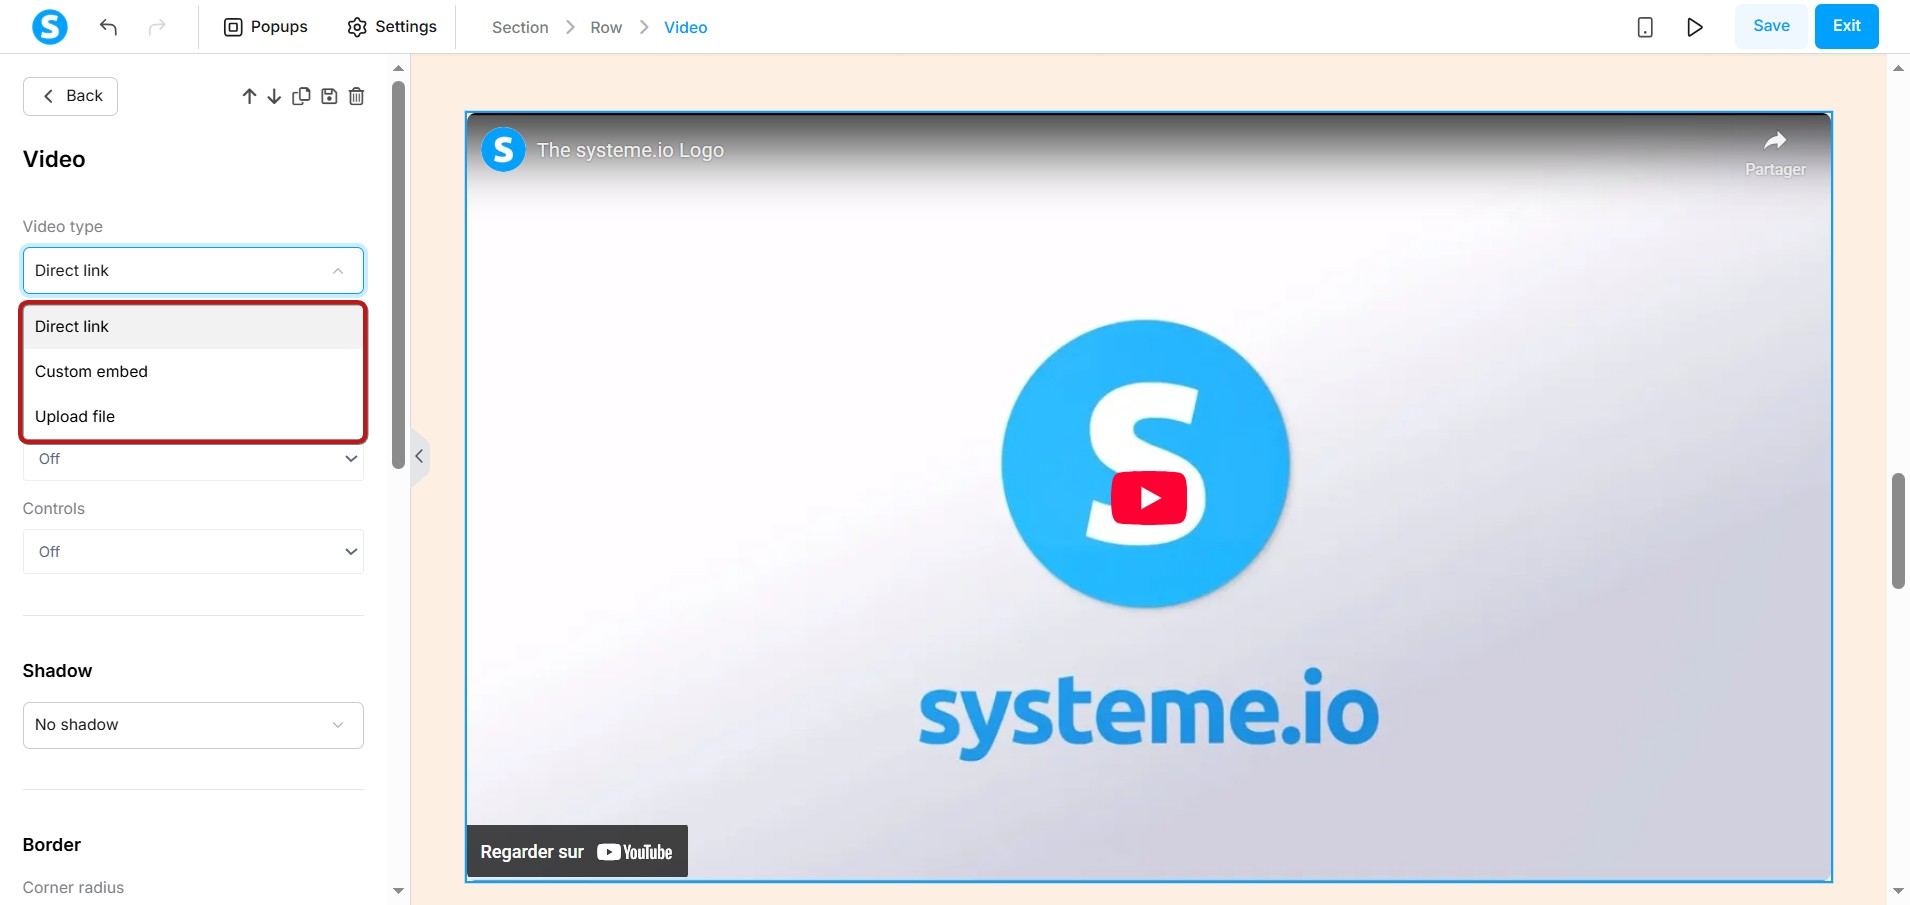The image size is (1910, 905).
Task: Click the Shadow section heading
Action: (x=57, y=671)
